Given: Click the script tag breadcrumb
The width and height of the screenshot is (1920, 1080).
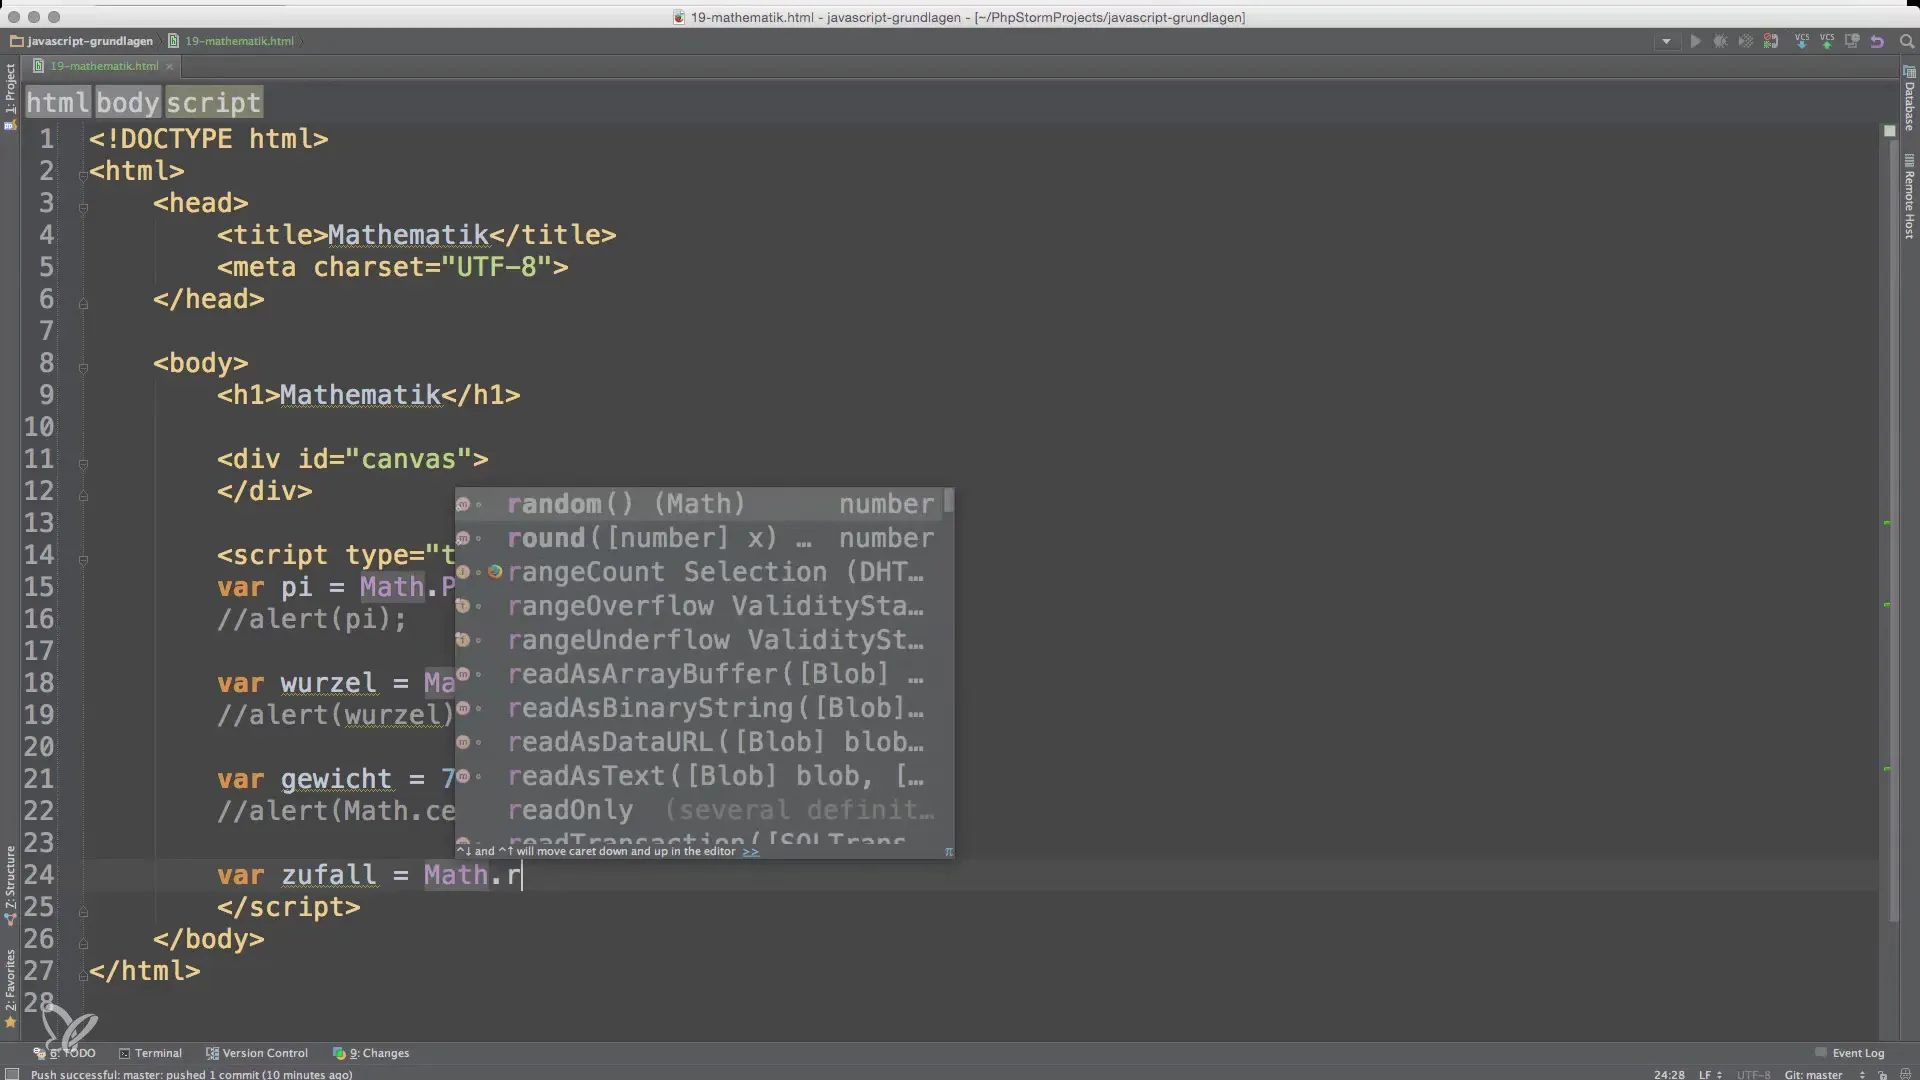Looking at the screenshot, I should click(x=213, y=102).
